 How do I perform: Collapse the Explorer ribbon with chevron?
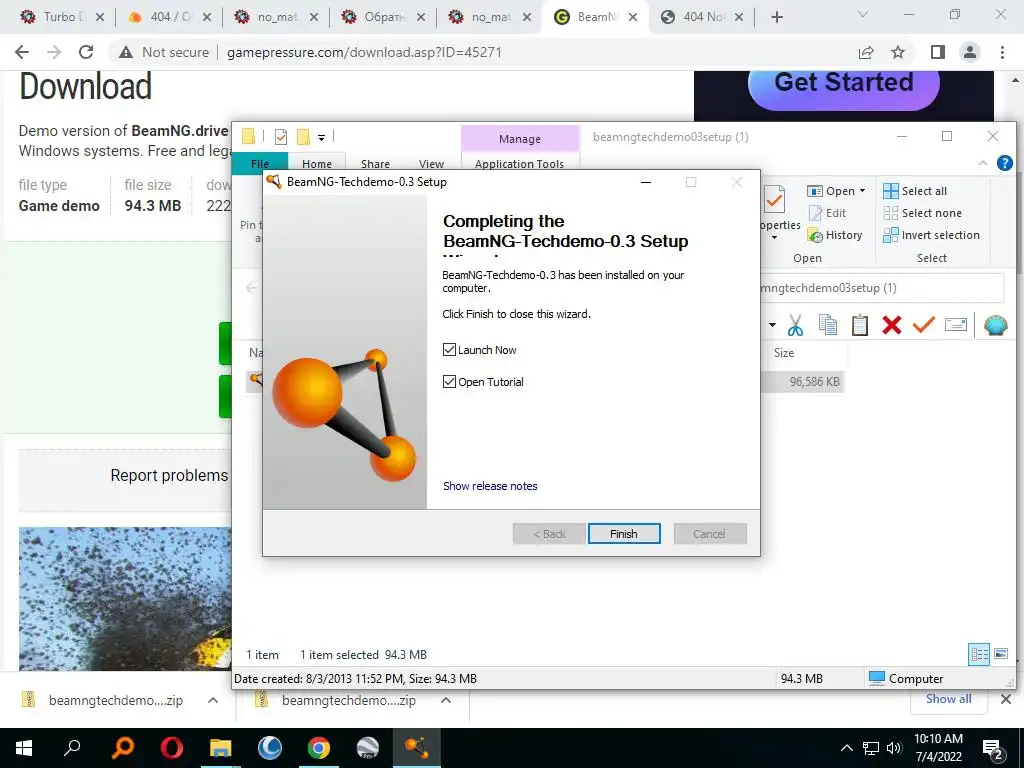click(x=982, y=163)
